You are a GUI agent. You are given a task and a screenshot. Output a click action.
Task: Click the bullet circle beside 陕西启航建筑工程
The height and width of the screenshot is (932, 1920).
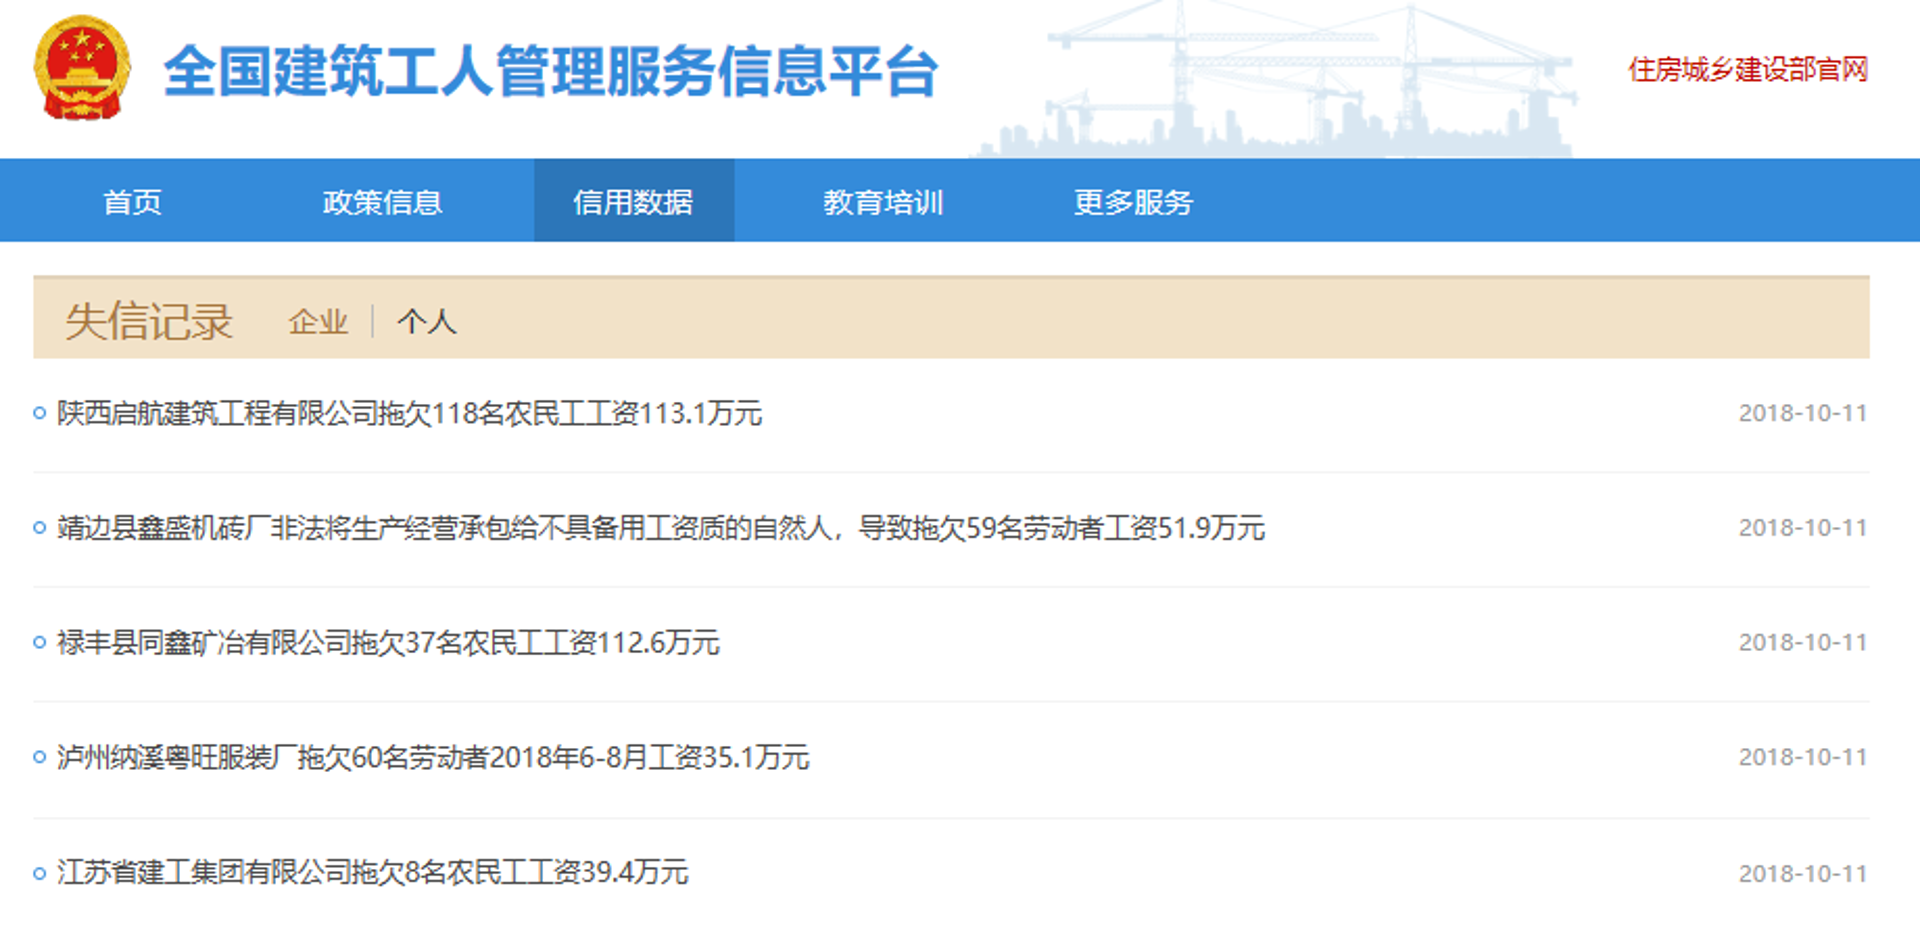tap(40, 413)
